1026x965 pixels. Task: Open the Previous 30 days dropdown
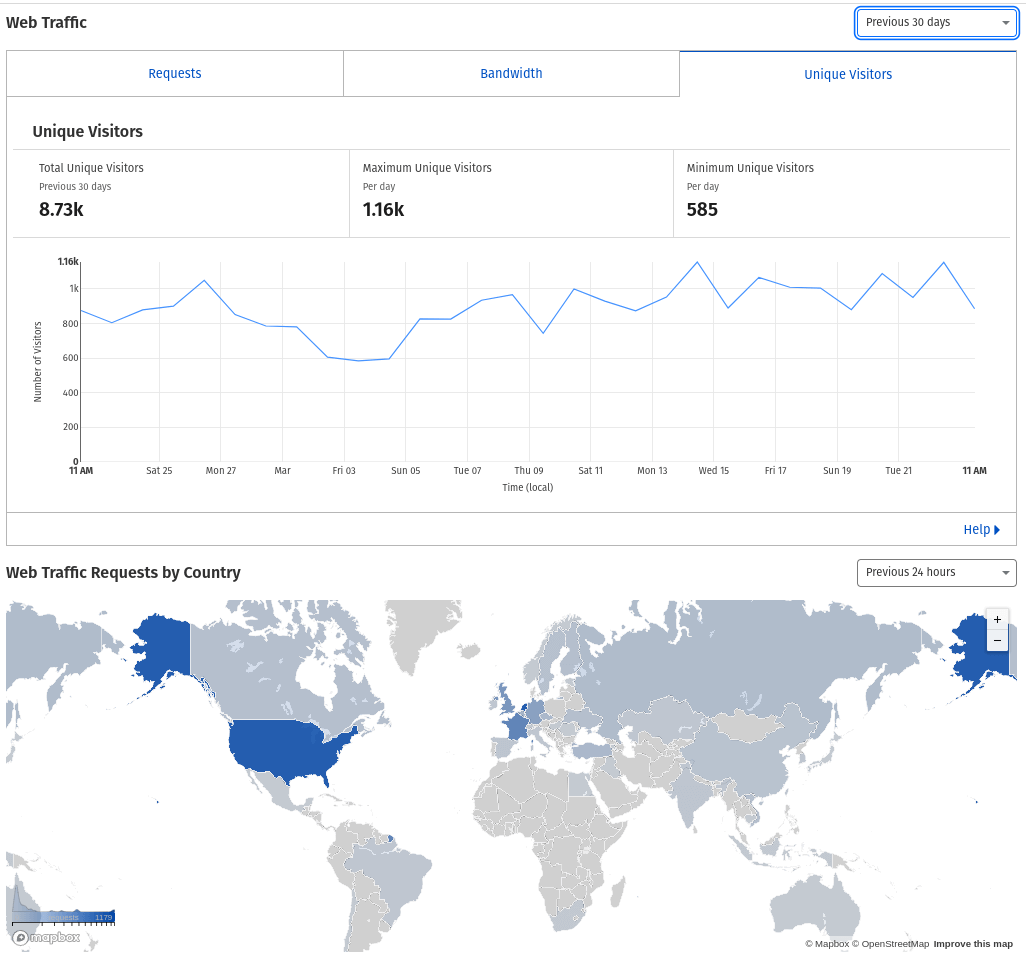(x=936, y=23)
